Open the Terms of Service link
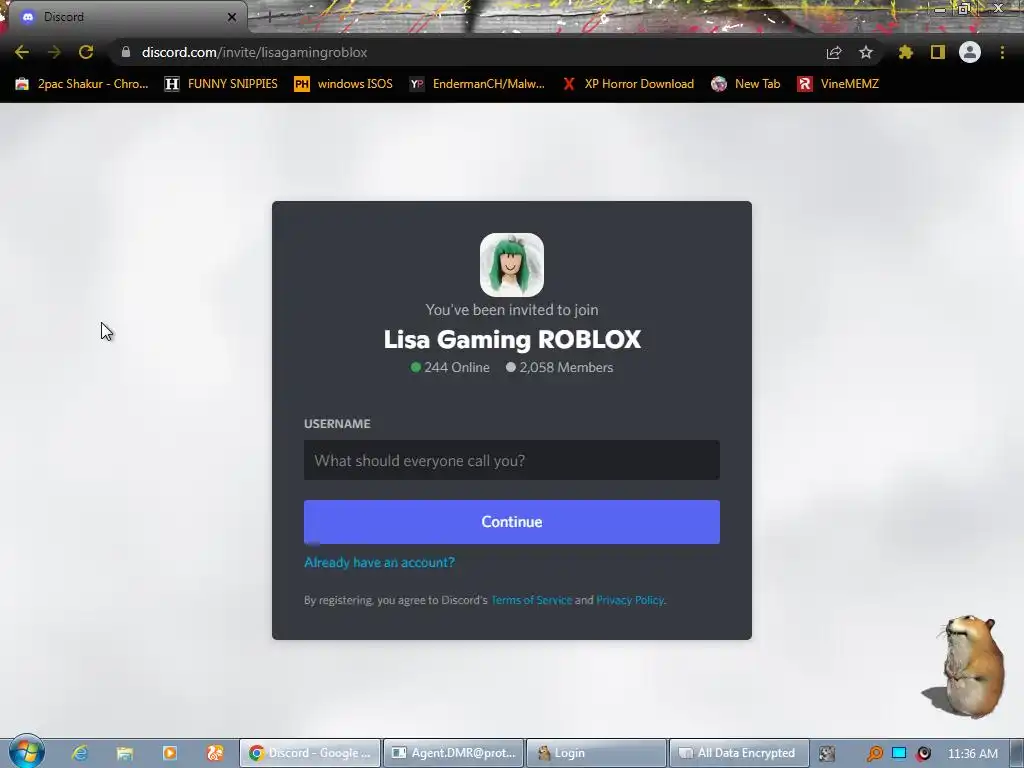This screenshot has height=768, width=1024. pos(532,600)
